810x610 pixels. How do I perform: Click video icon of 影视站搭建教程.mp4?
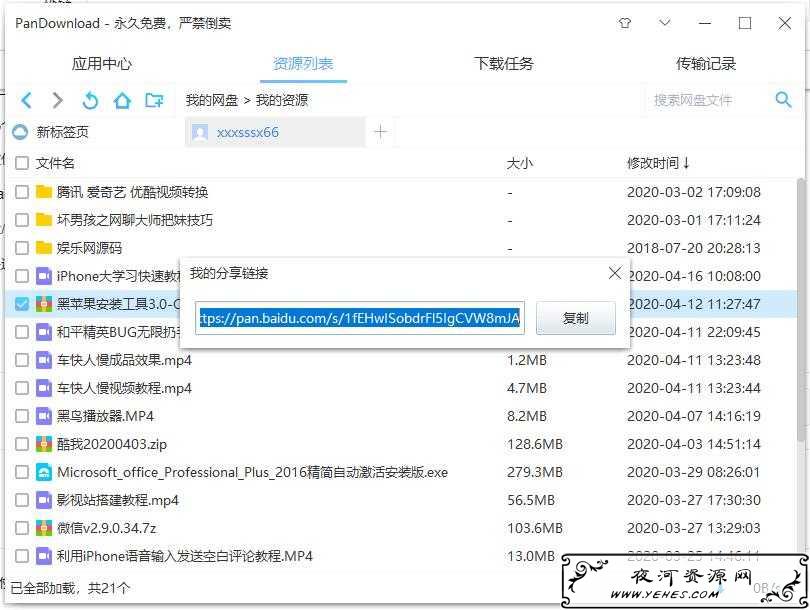(x=44, y=500)
